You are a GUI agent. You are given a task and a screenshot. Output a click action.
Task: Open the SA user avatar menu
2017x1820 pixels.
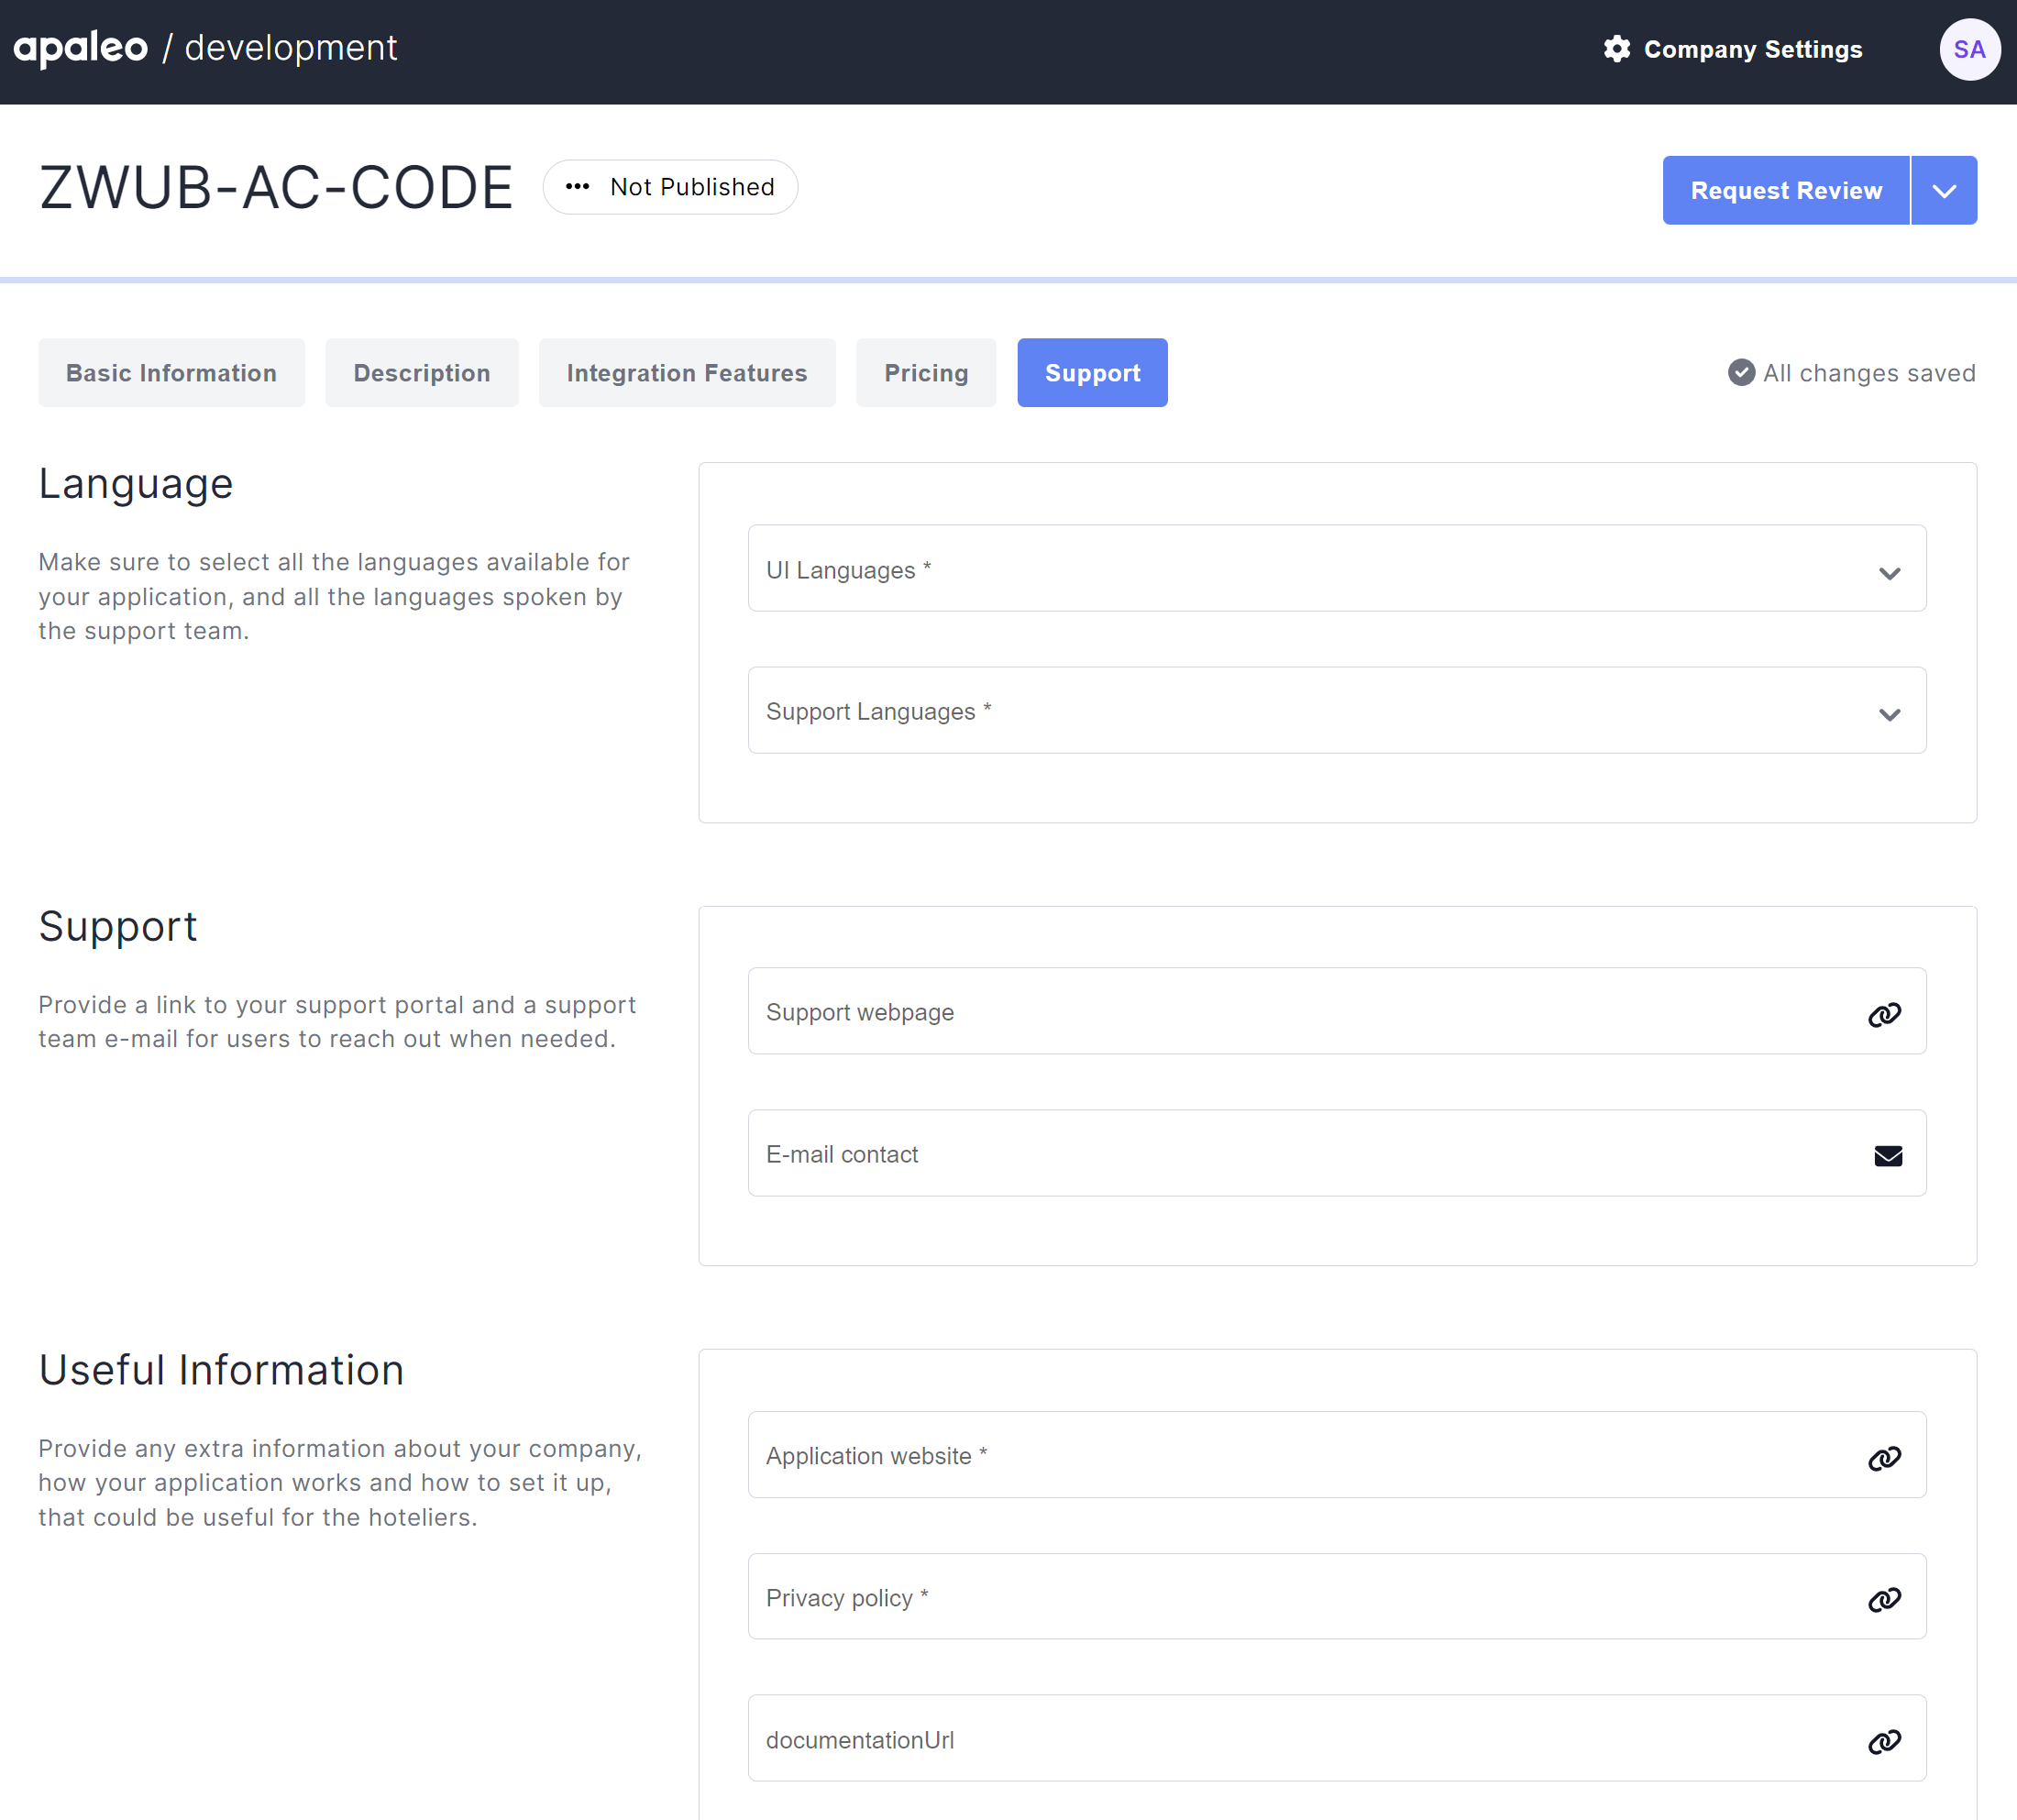pos(1969,49)
